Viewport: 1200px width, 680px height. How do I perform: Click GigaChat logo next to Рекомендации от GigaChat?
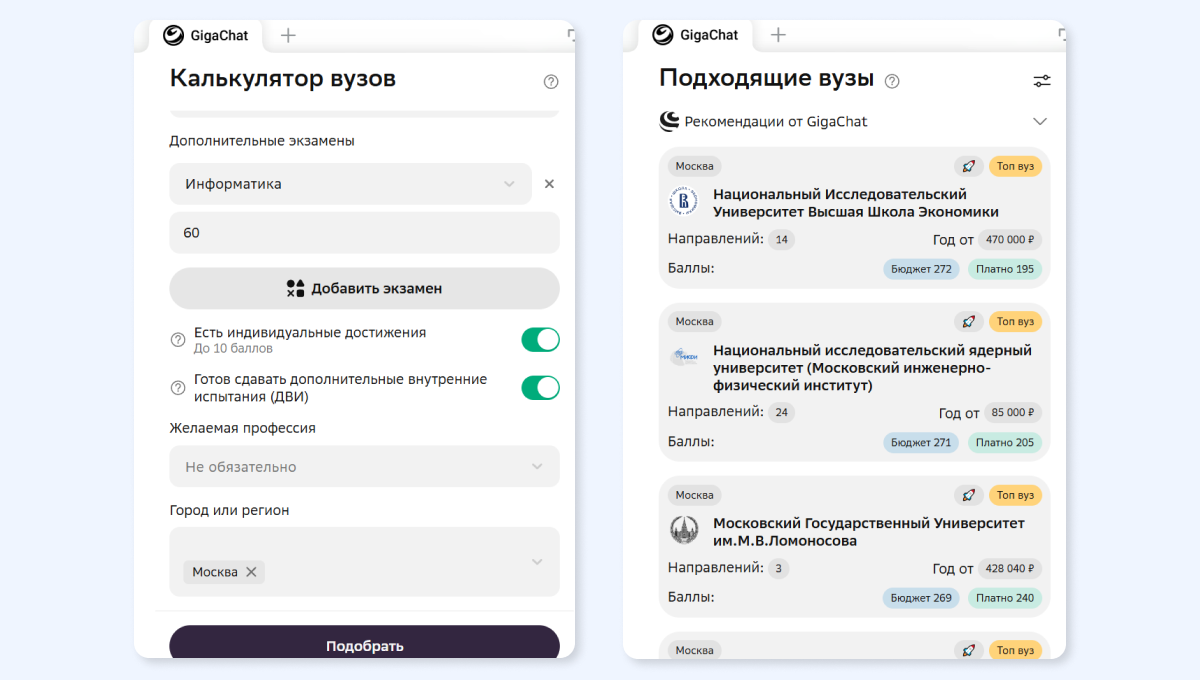pos(670,121)
